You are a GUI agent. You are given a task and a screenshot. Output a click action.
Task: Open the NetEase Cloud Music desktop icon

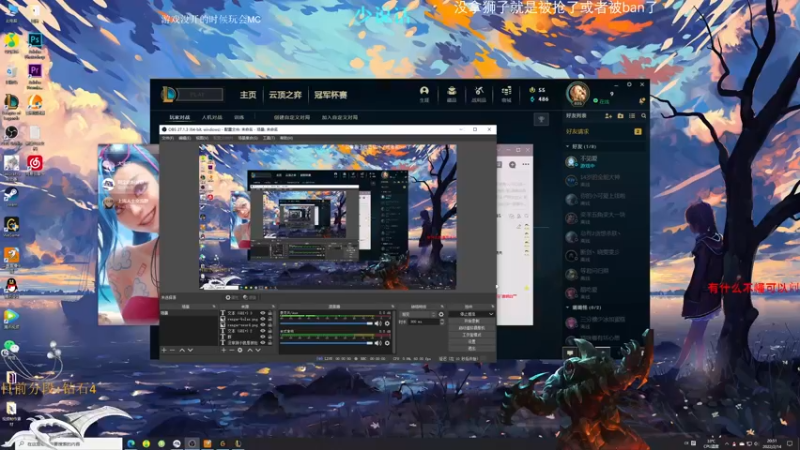click(x=35, y=166)
